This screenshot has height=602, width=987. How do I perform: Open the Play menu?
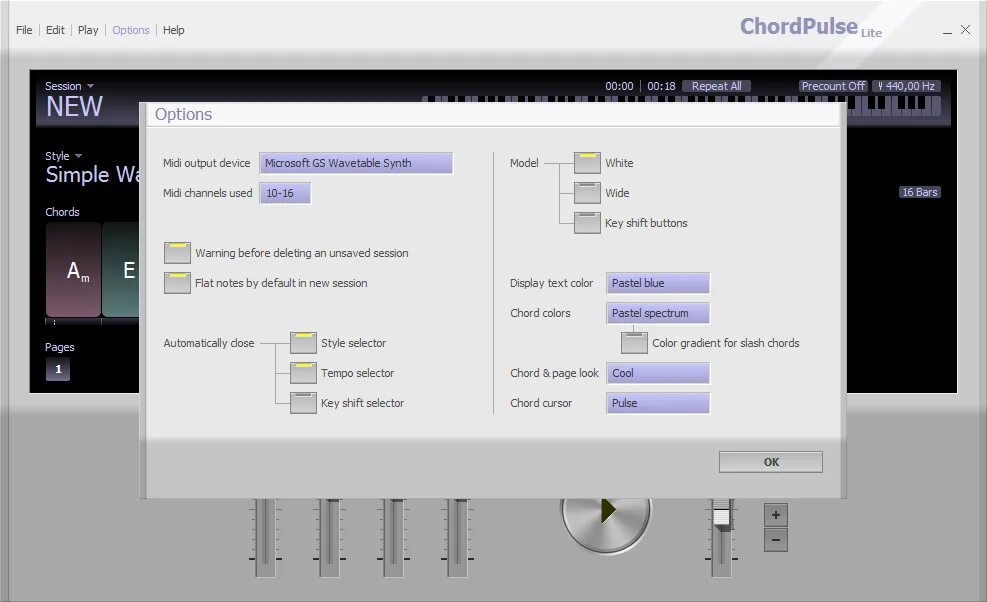pos(88,30)
